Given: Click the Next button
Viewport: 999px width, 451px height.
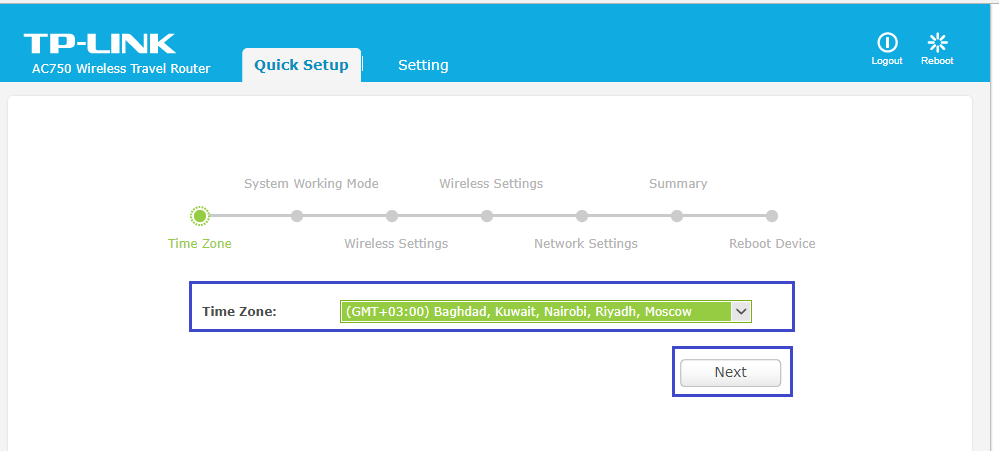Looking at the screenshot, I should click(730, 373).
